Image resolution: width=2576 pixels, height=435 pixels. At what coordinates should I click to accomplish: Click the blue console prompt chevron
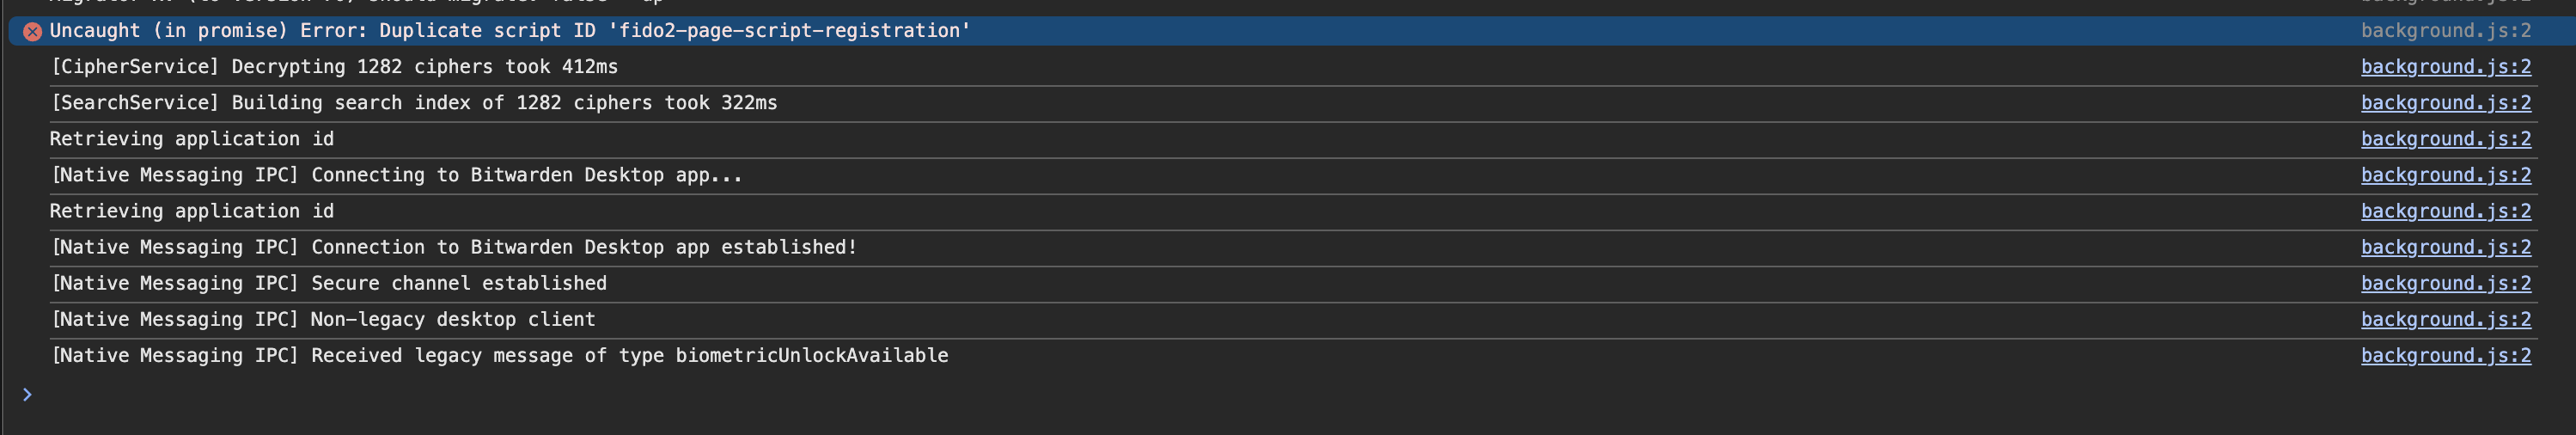click(27, 395)
